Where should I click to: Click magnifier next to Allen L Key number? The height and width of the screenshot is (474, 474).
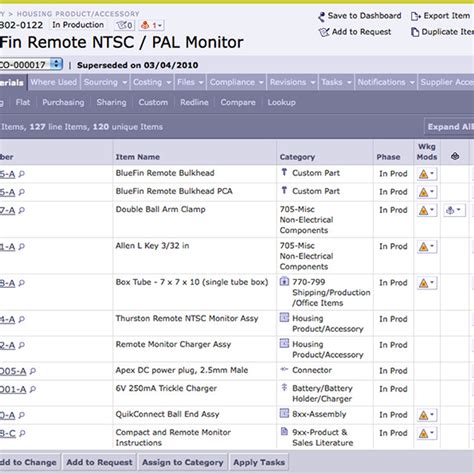pos(22,247)
